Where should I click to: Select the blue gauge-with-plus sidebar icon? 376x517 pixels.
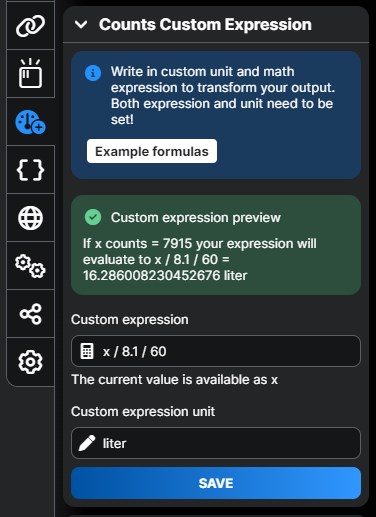[30, 122]
